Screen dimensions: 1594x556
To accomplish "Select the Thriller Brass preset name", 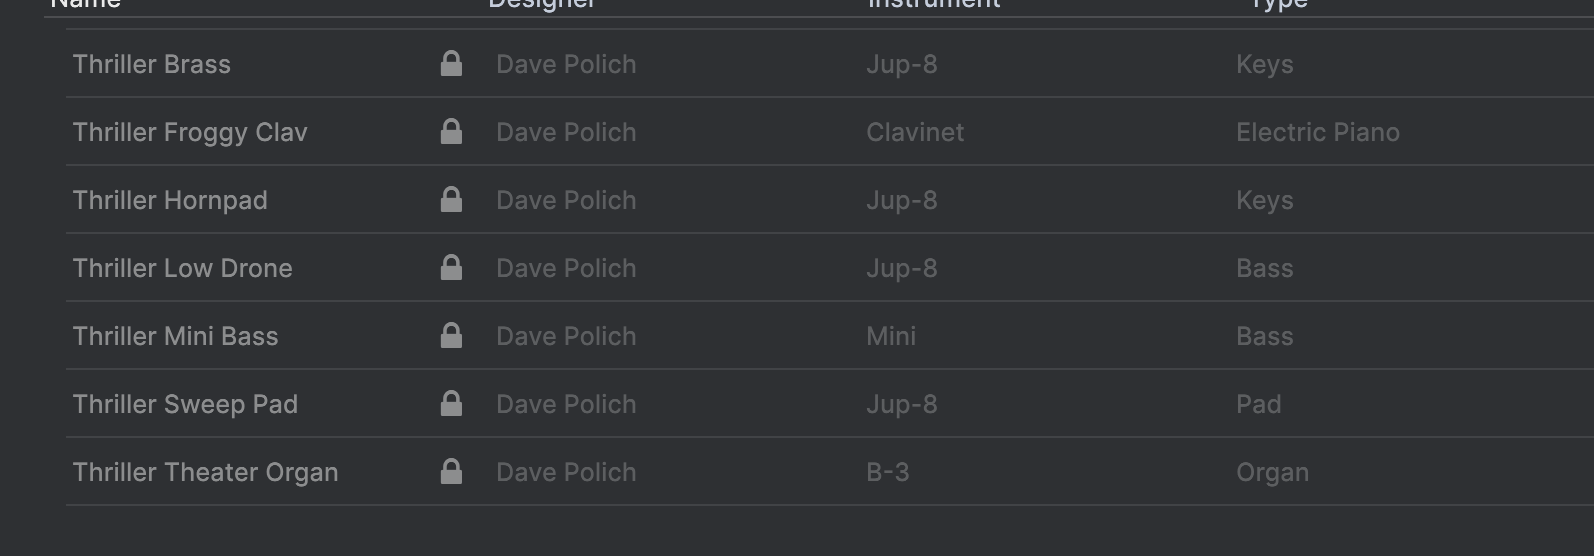I will click(152, 65).
